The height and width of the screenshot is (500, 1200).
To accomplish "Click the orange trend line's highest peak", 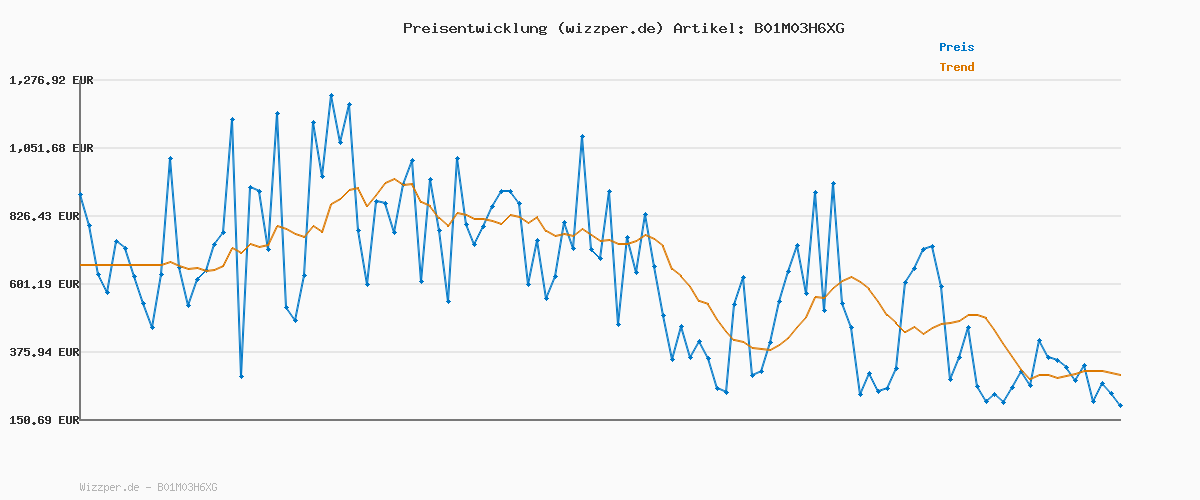I will click(395, 180).
